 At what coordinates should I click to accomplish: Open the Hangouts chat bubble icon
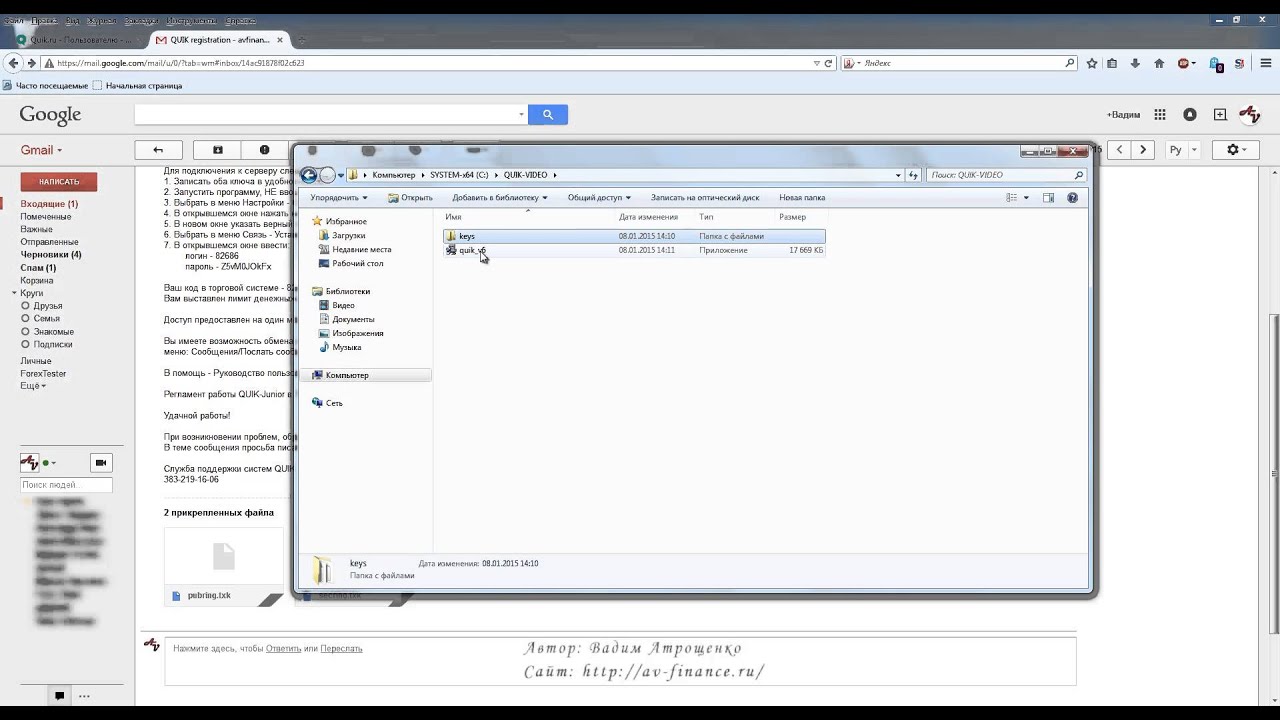point(60,696)
